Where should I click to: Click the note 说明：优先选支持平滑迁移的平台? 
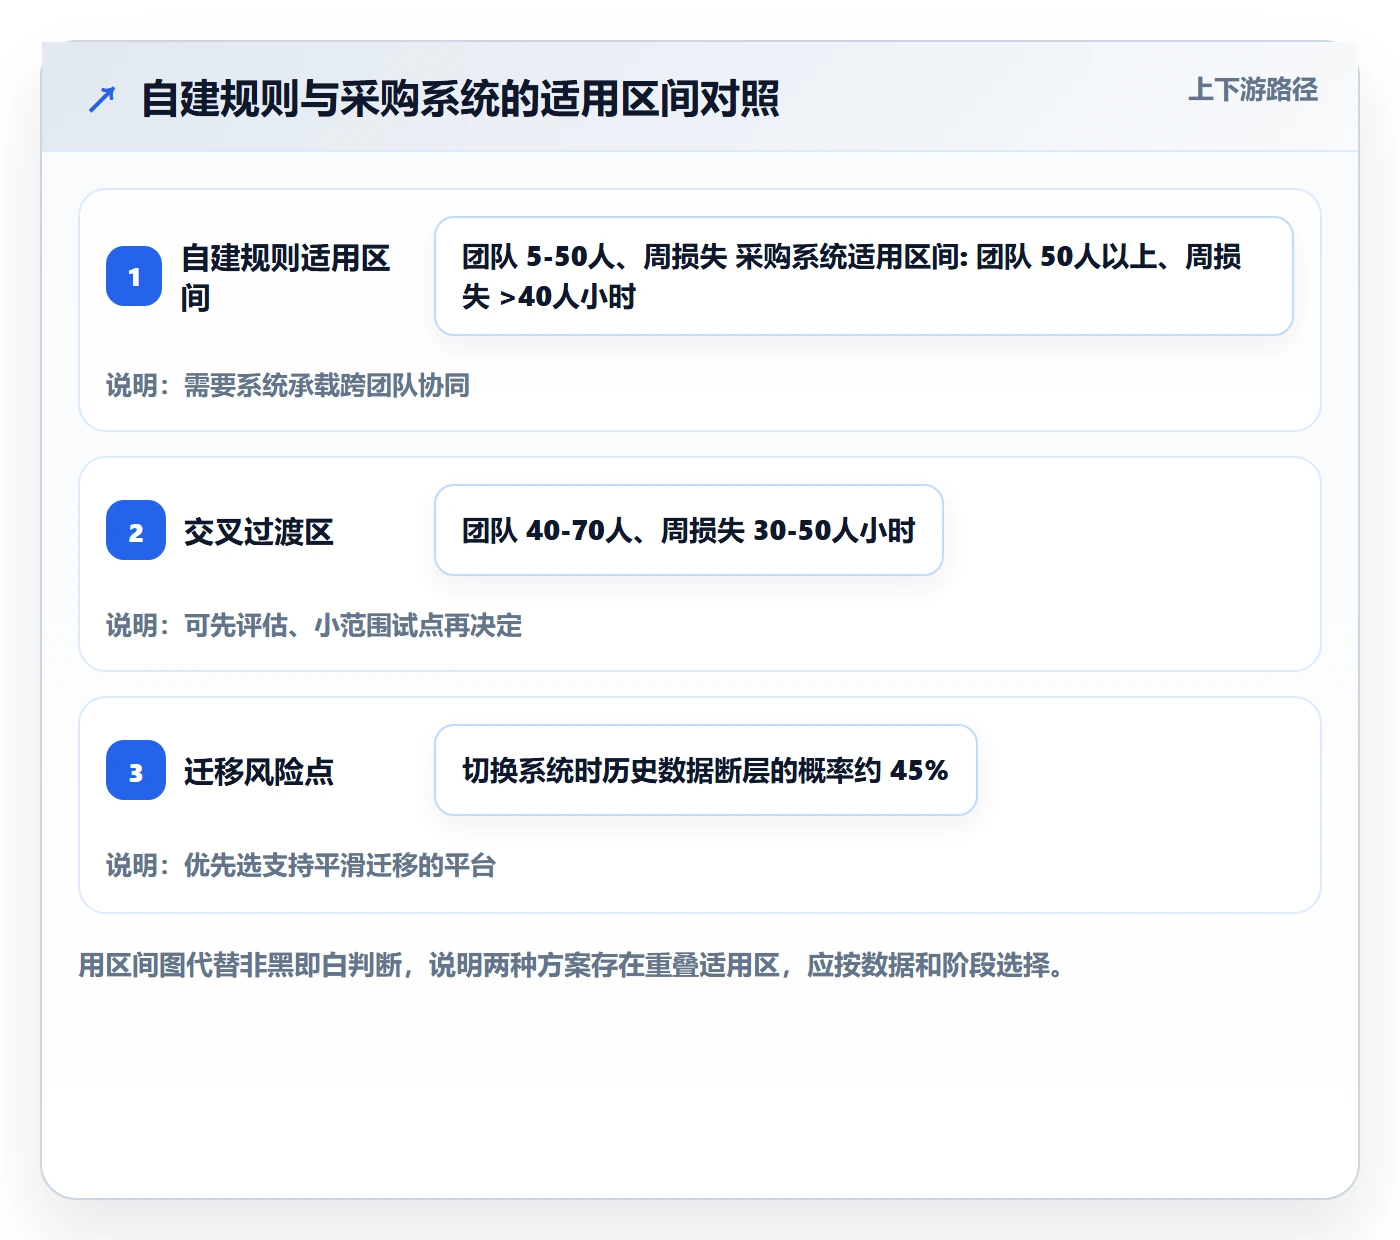(301, 865)
